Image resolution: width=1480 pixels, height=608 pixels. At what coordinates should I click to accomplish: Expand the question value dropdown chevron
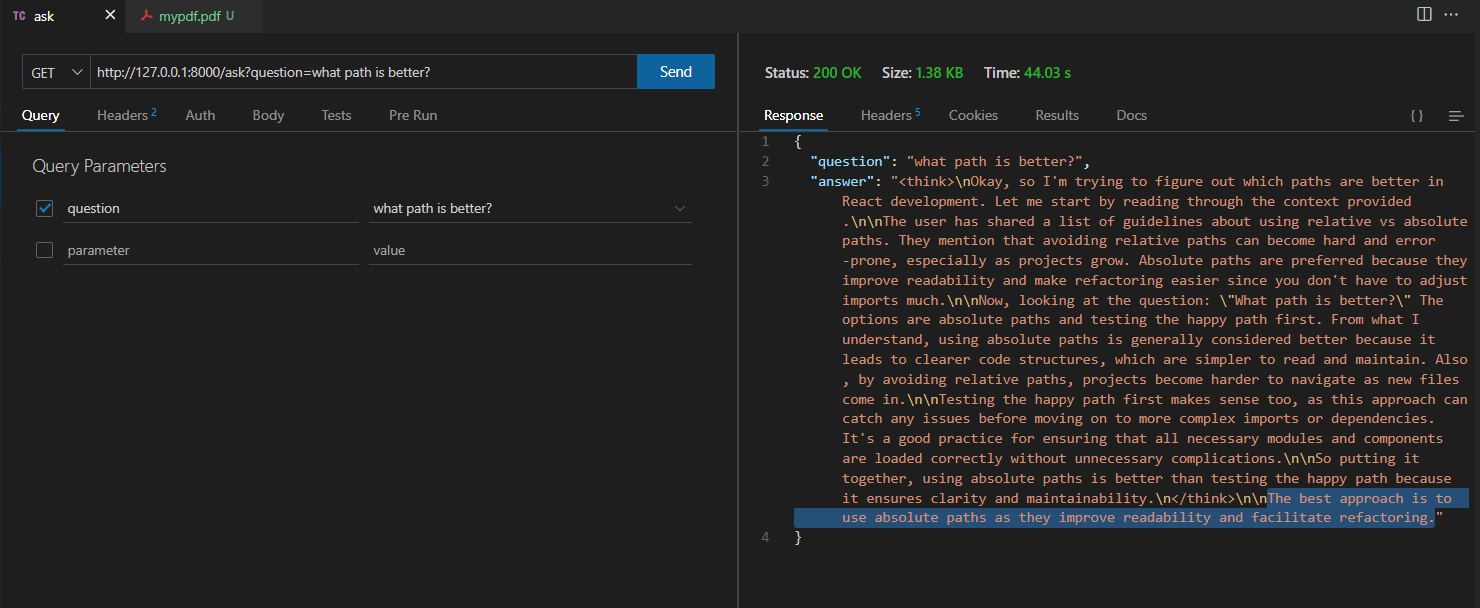pos(680,208)
